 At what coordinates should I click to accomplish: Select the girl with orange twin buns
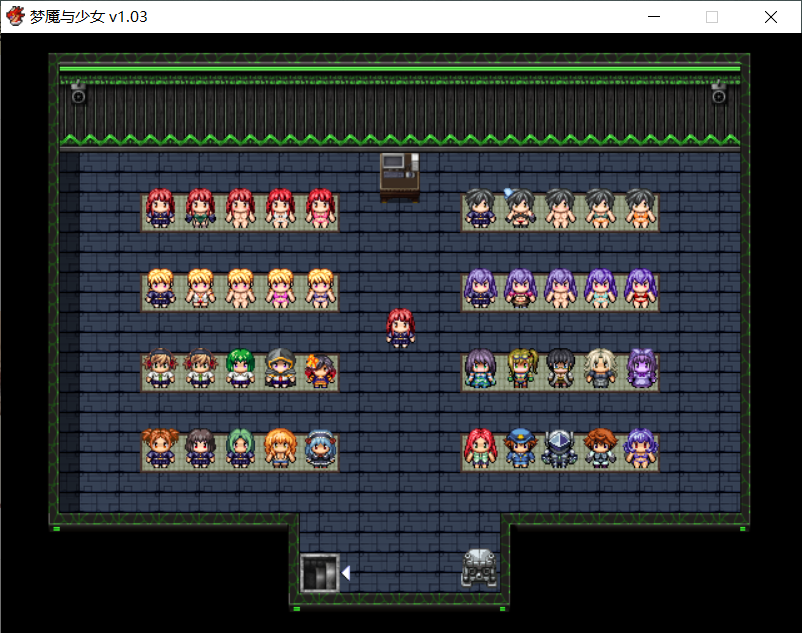(x=160, y=448)
